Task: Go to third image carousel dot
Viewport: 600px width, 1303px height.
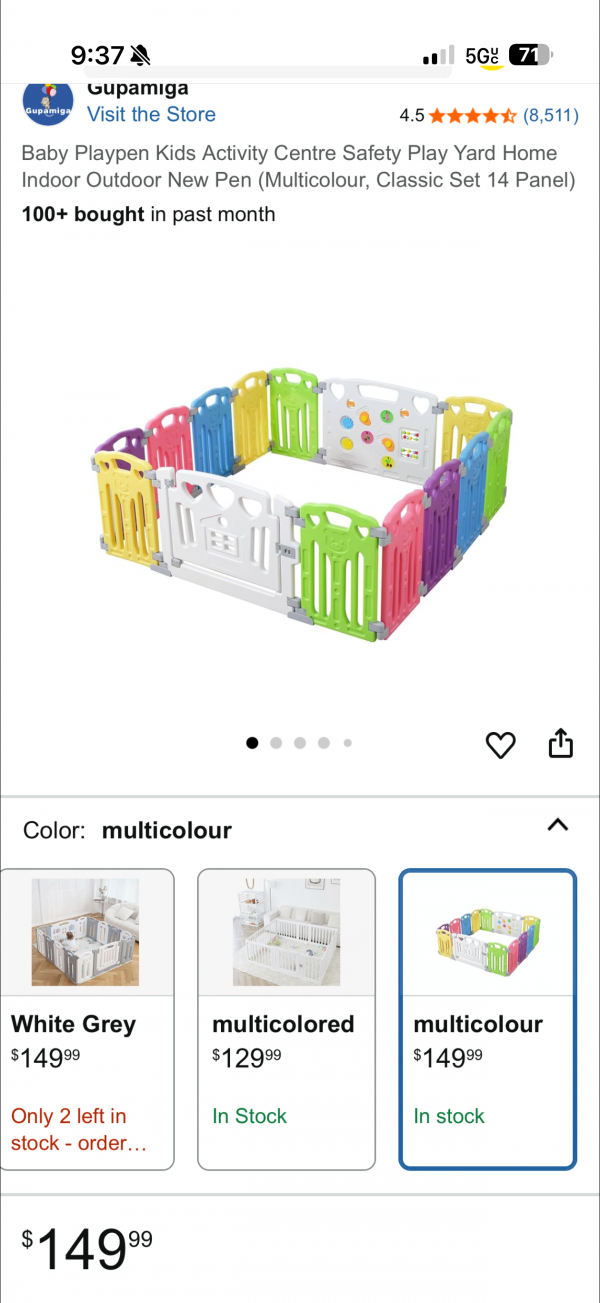Action: click(300, 743)
